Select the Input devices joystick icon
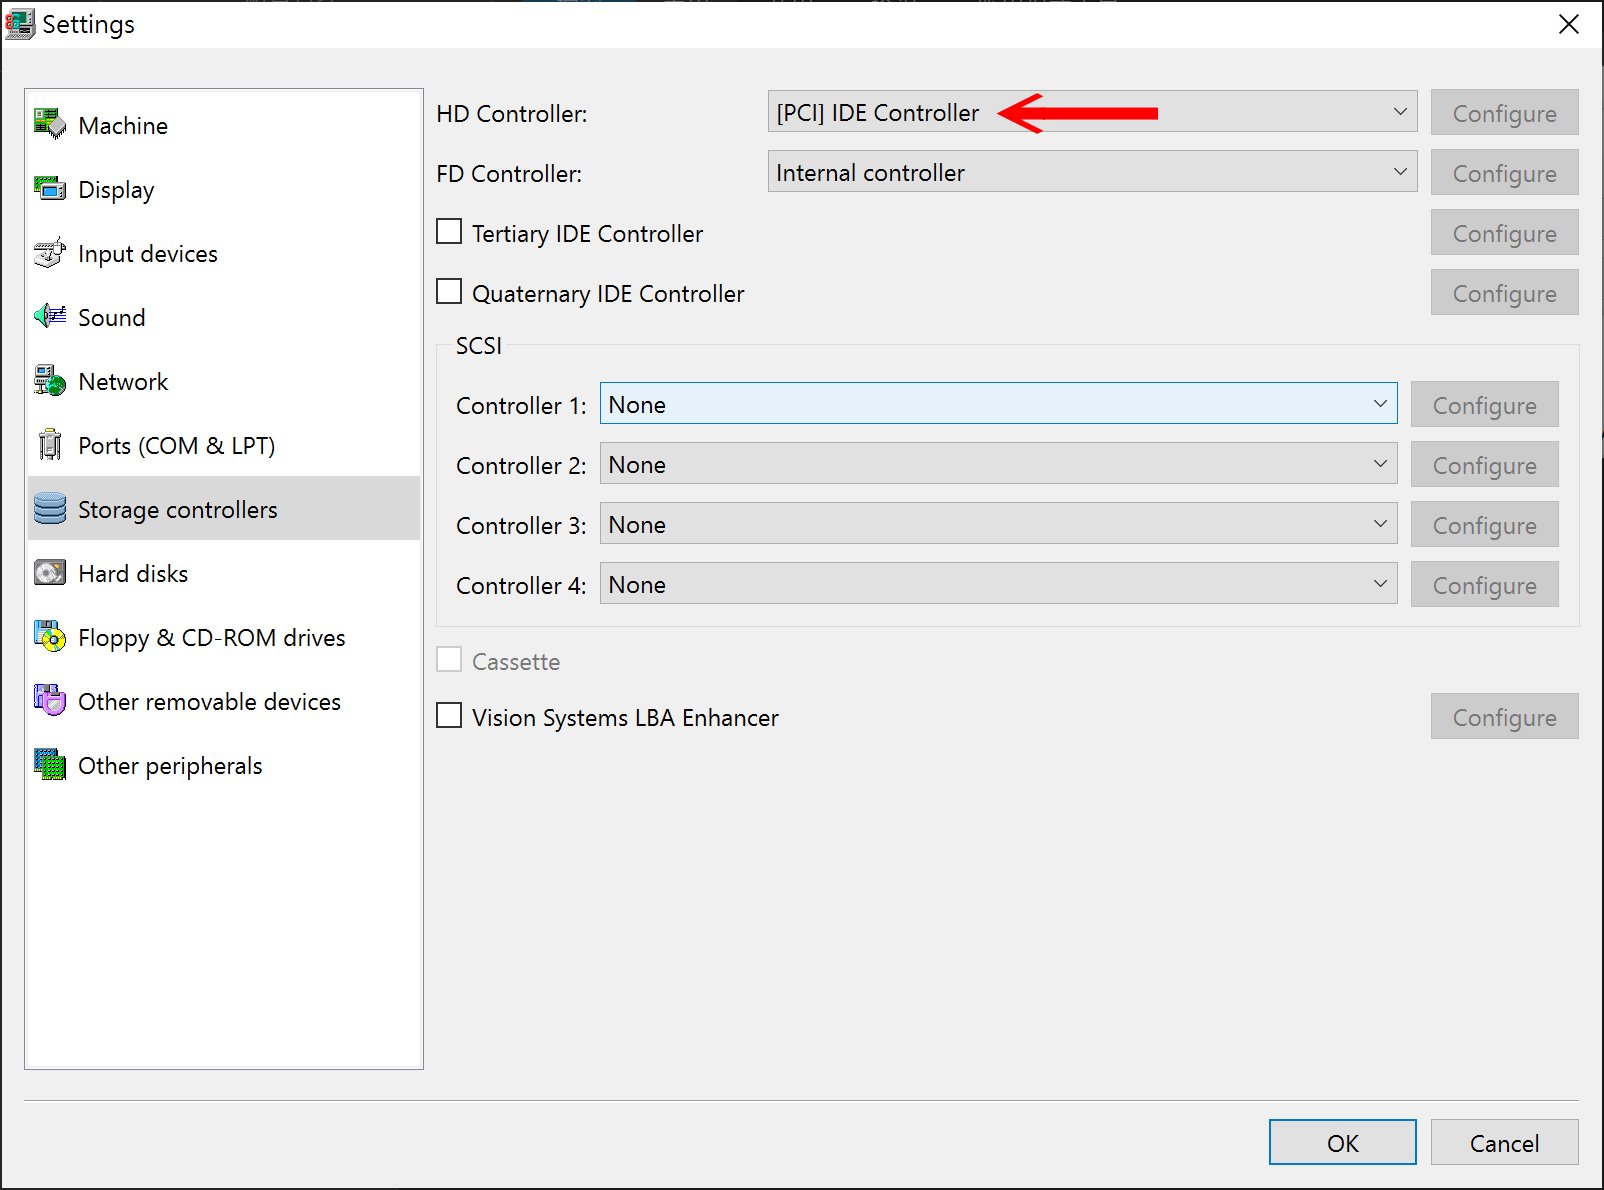This screenshot has height=1190, width=1604. pyautogui.click(x=49, y=253)
